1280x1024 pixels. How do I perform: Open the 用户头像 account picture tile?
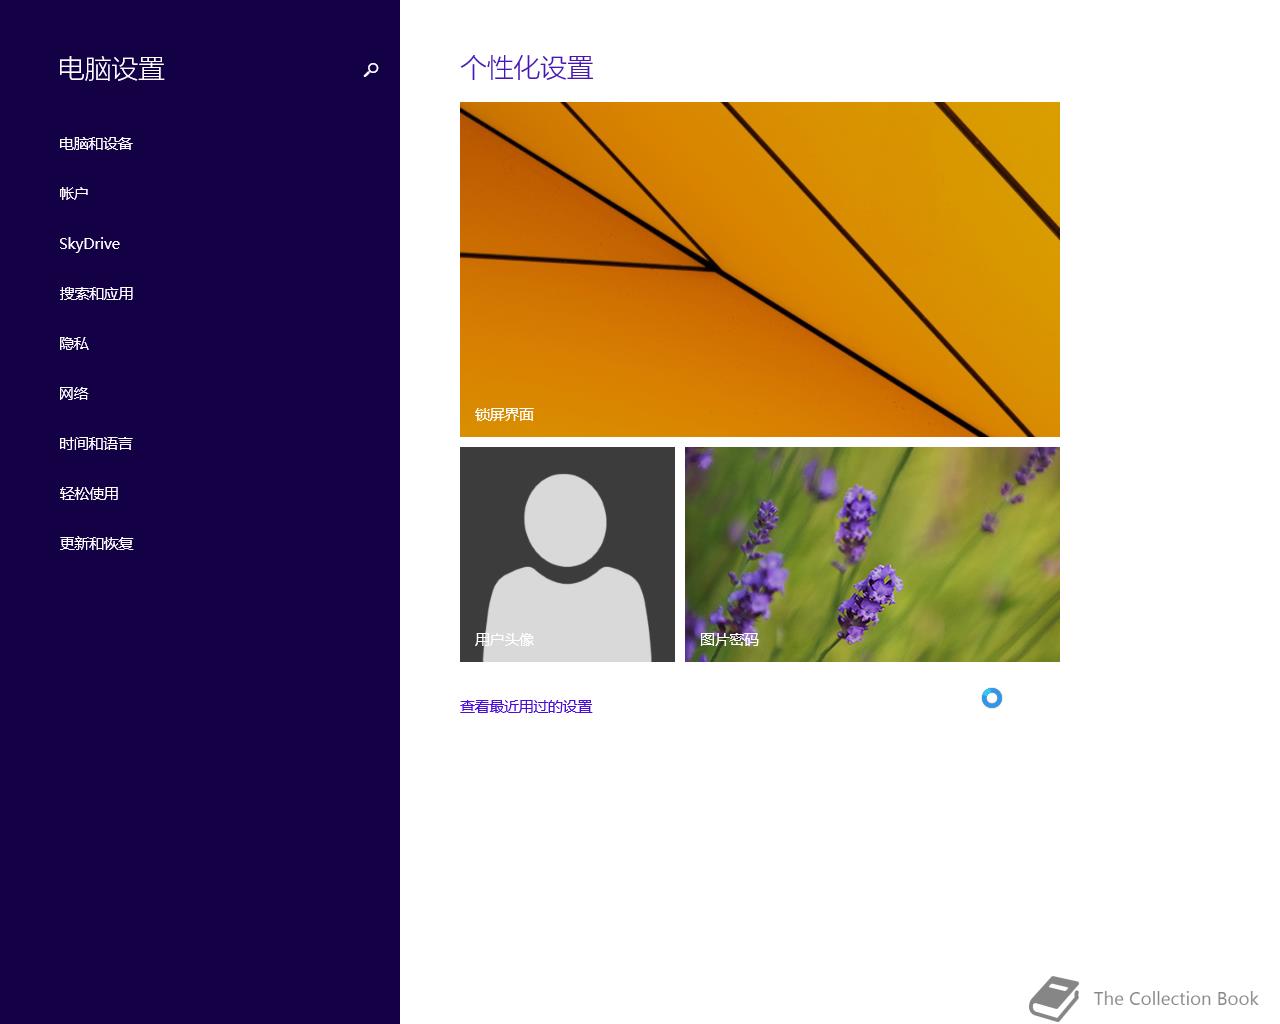click(x=567, y=554)
